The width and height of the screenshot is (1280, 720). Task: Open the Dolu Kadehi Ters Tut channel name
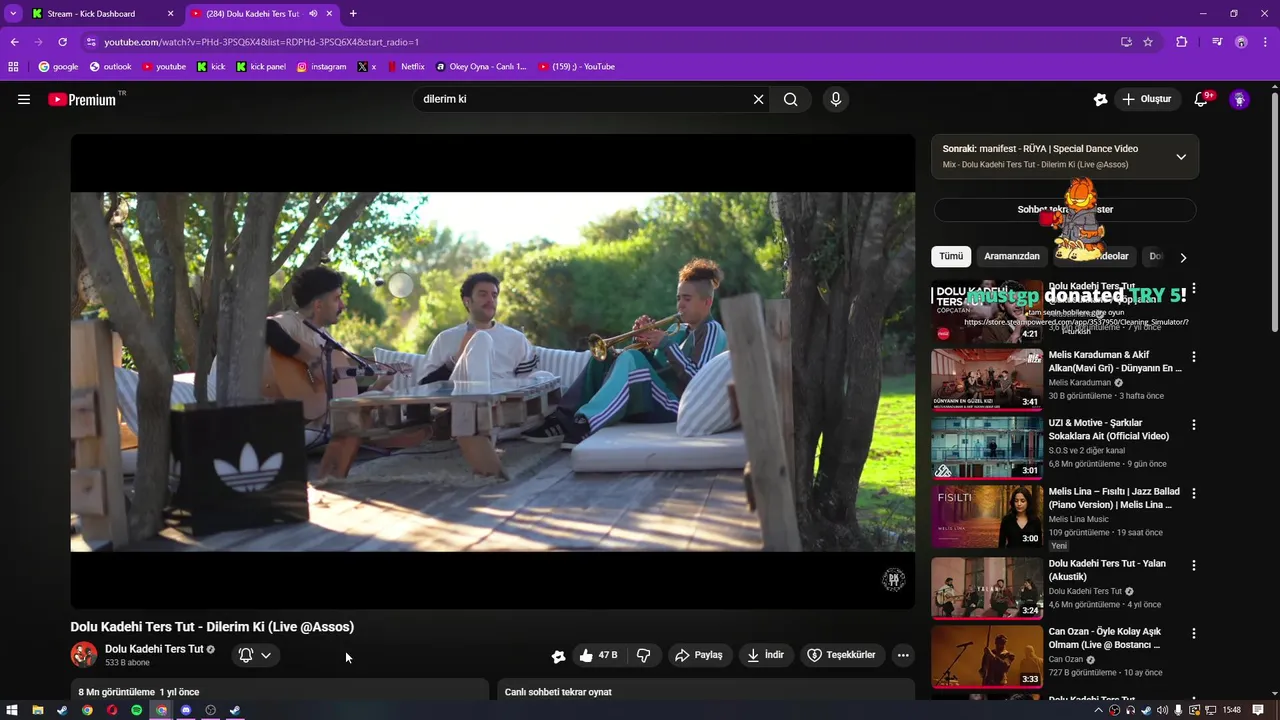point(154,649)
